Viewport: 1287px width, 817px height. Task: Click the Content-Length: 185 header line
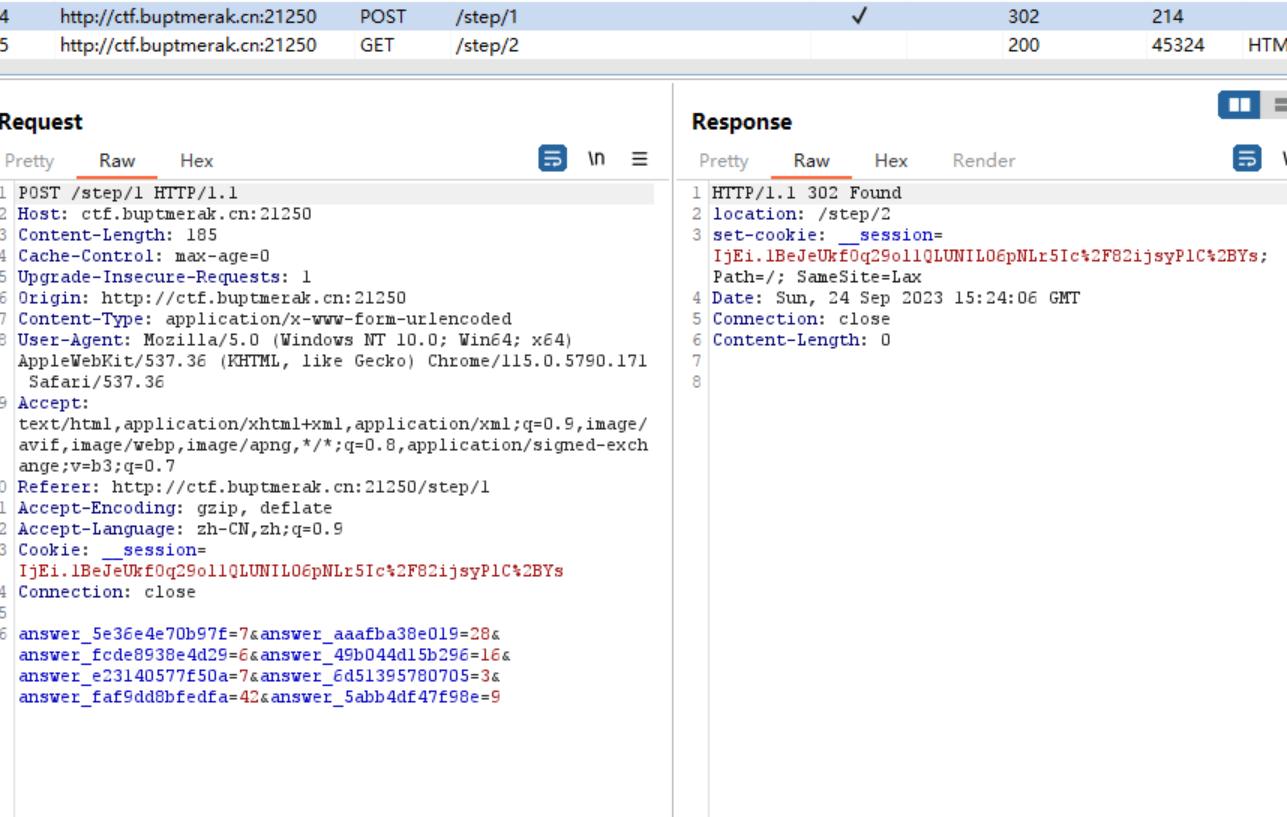(117, 235)
